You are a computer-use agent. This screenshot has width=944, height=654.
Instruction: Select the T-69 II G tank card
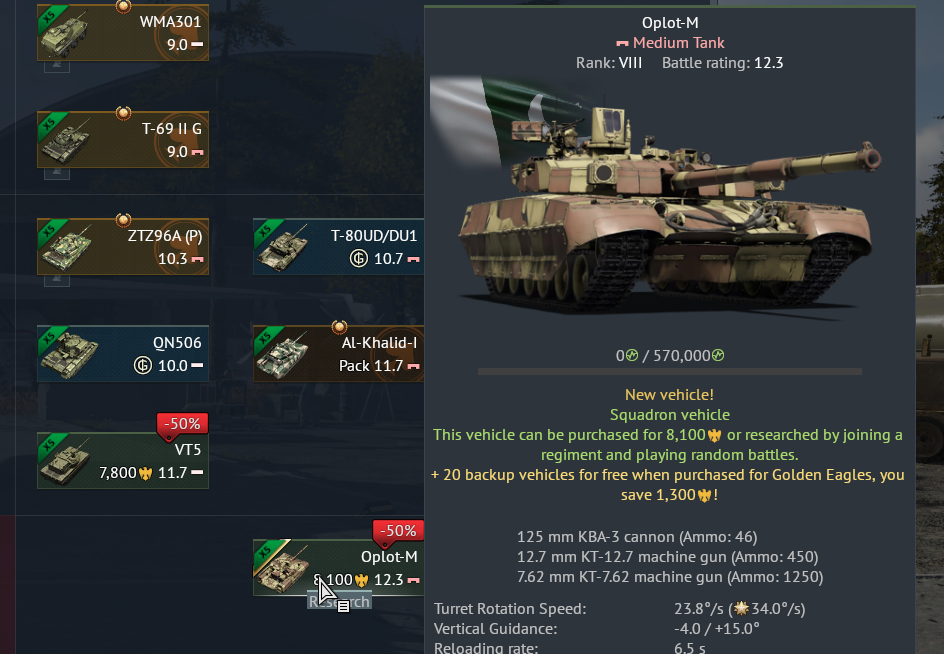[x=123, y=139]
